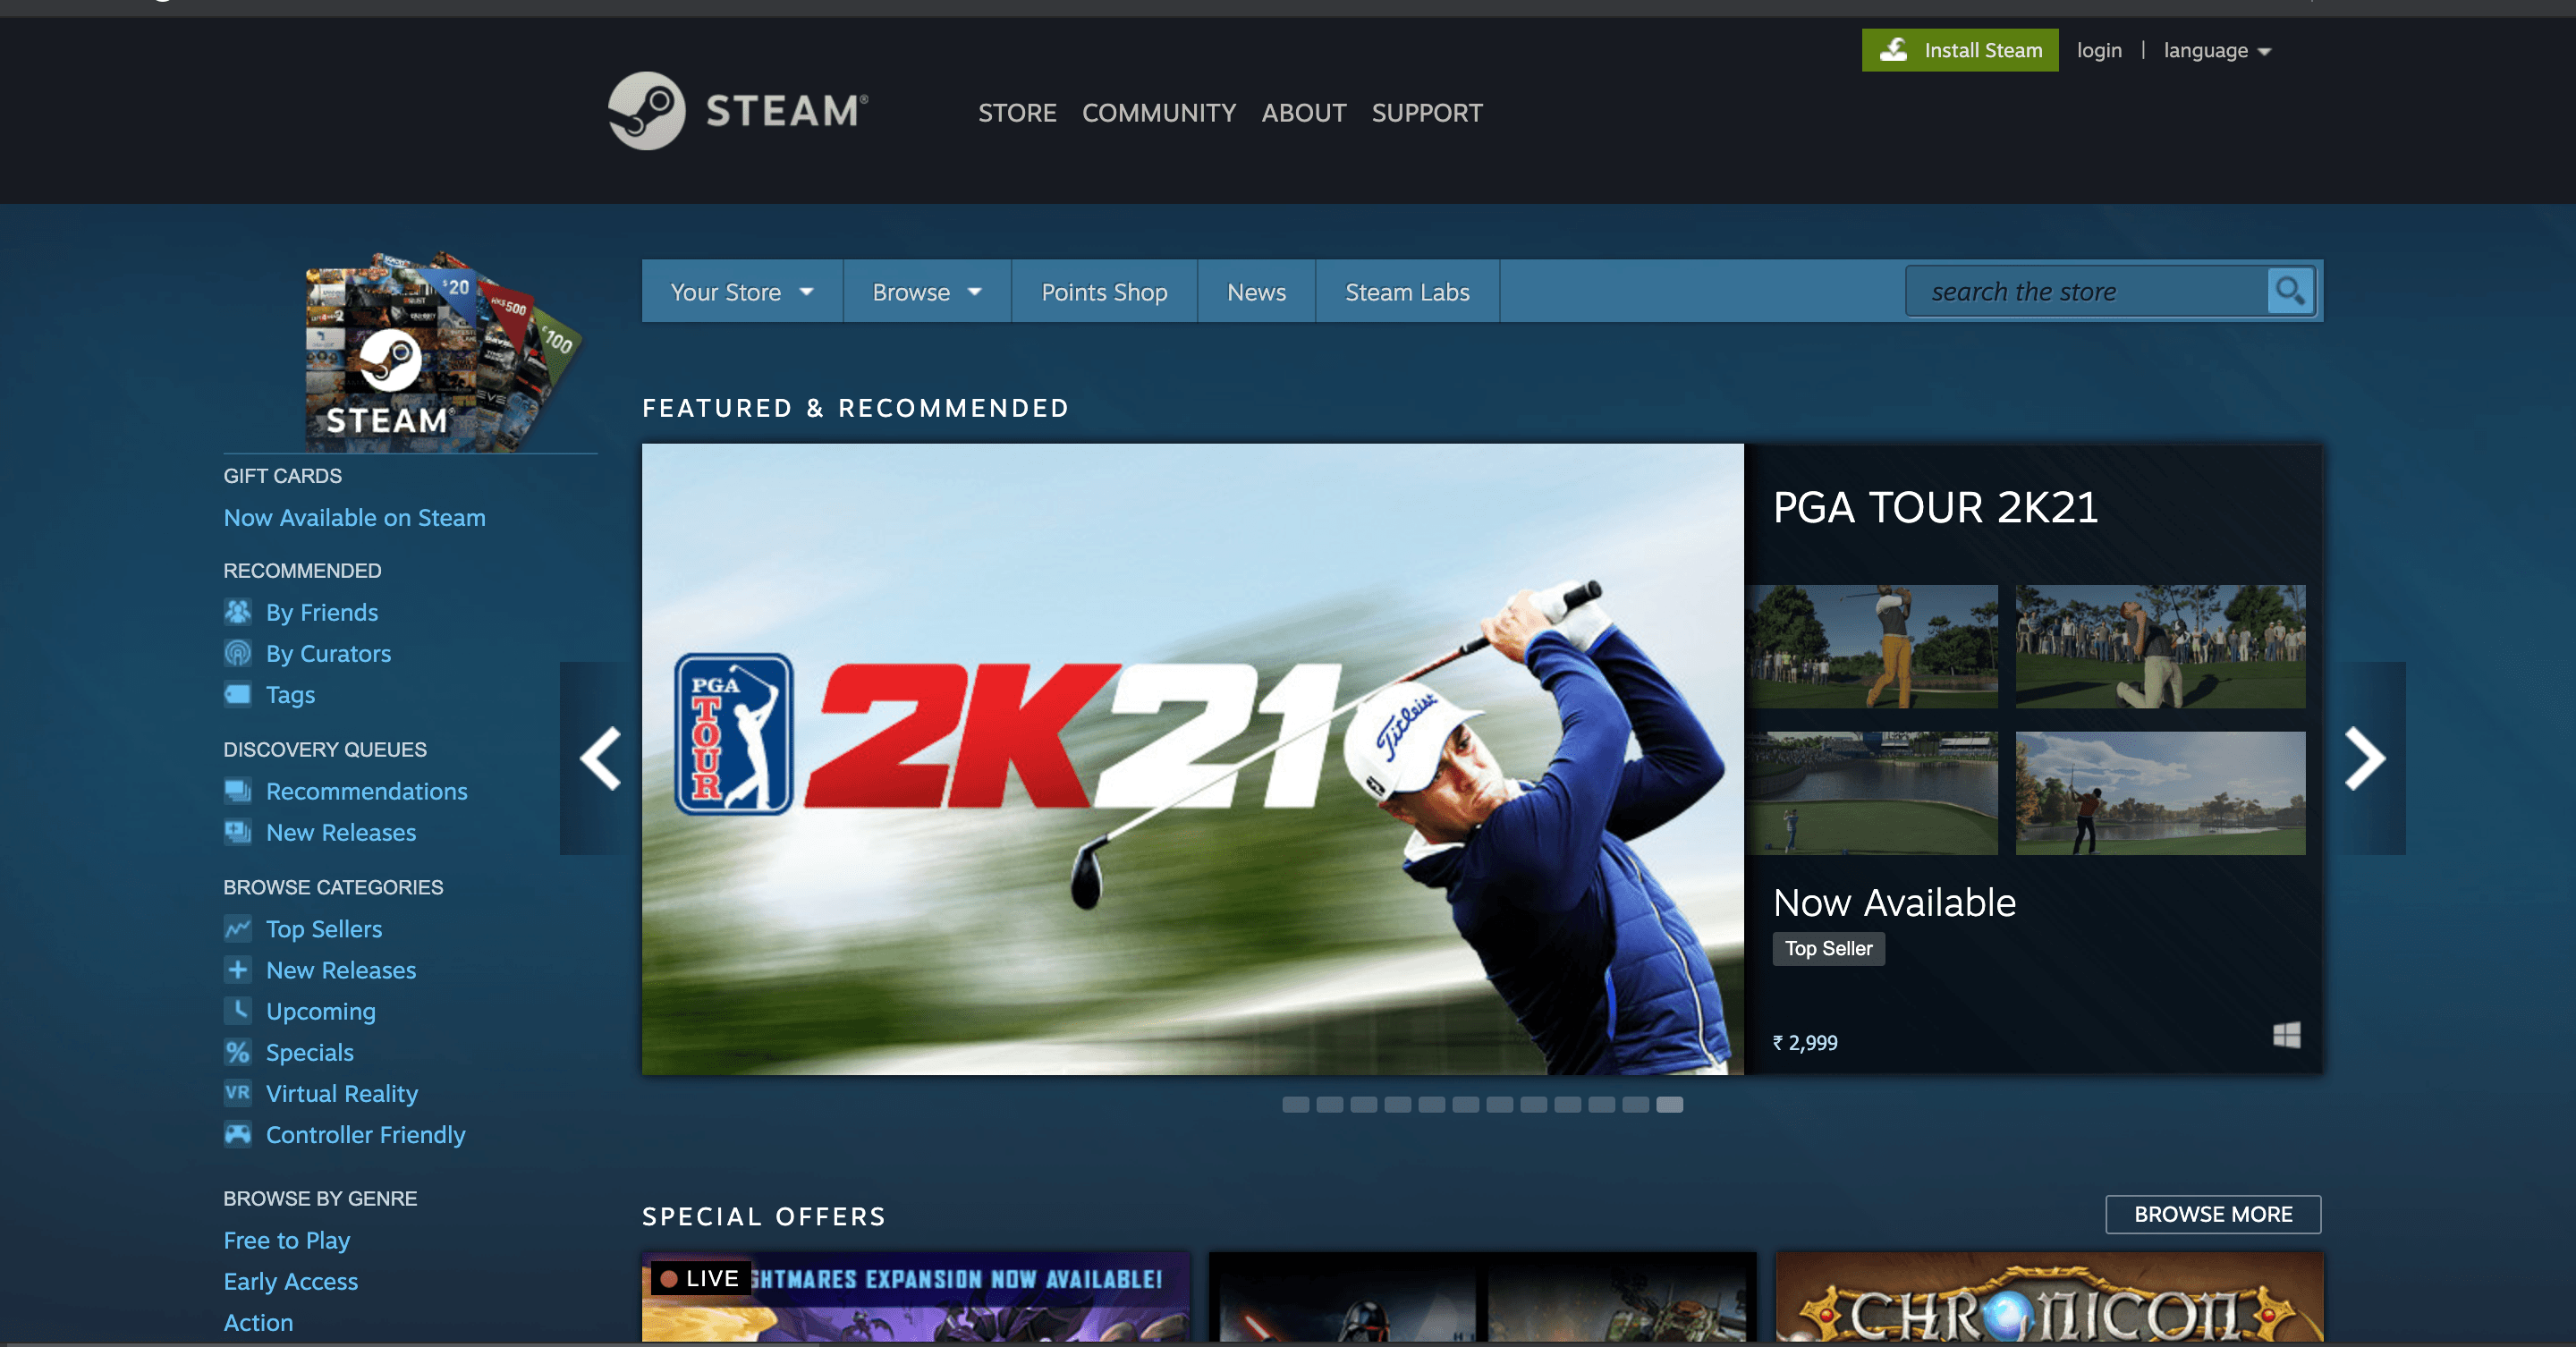Navigate to Free to Play genre
The image size is (2576, 1347).
point(284,1240)
